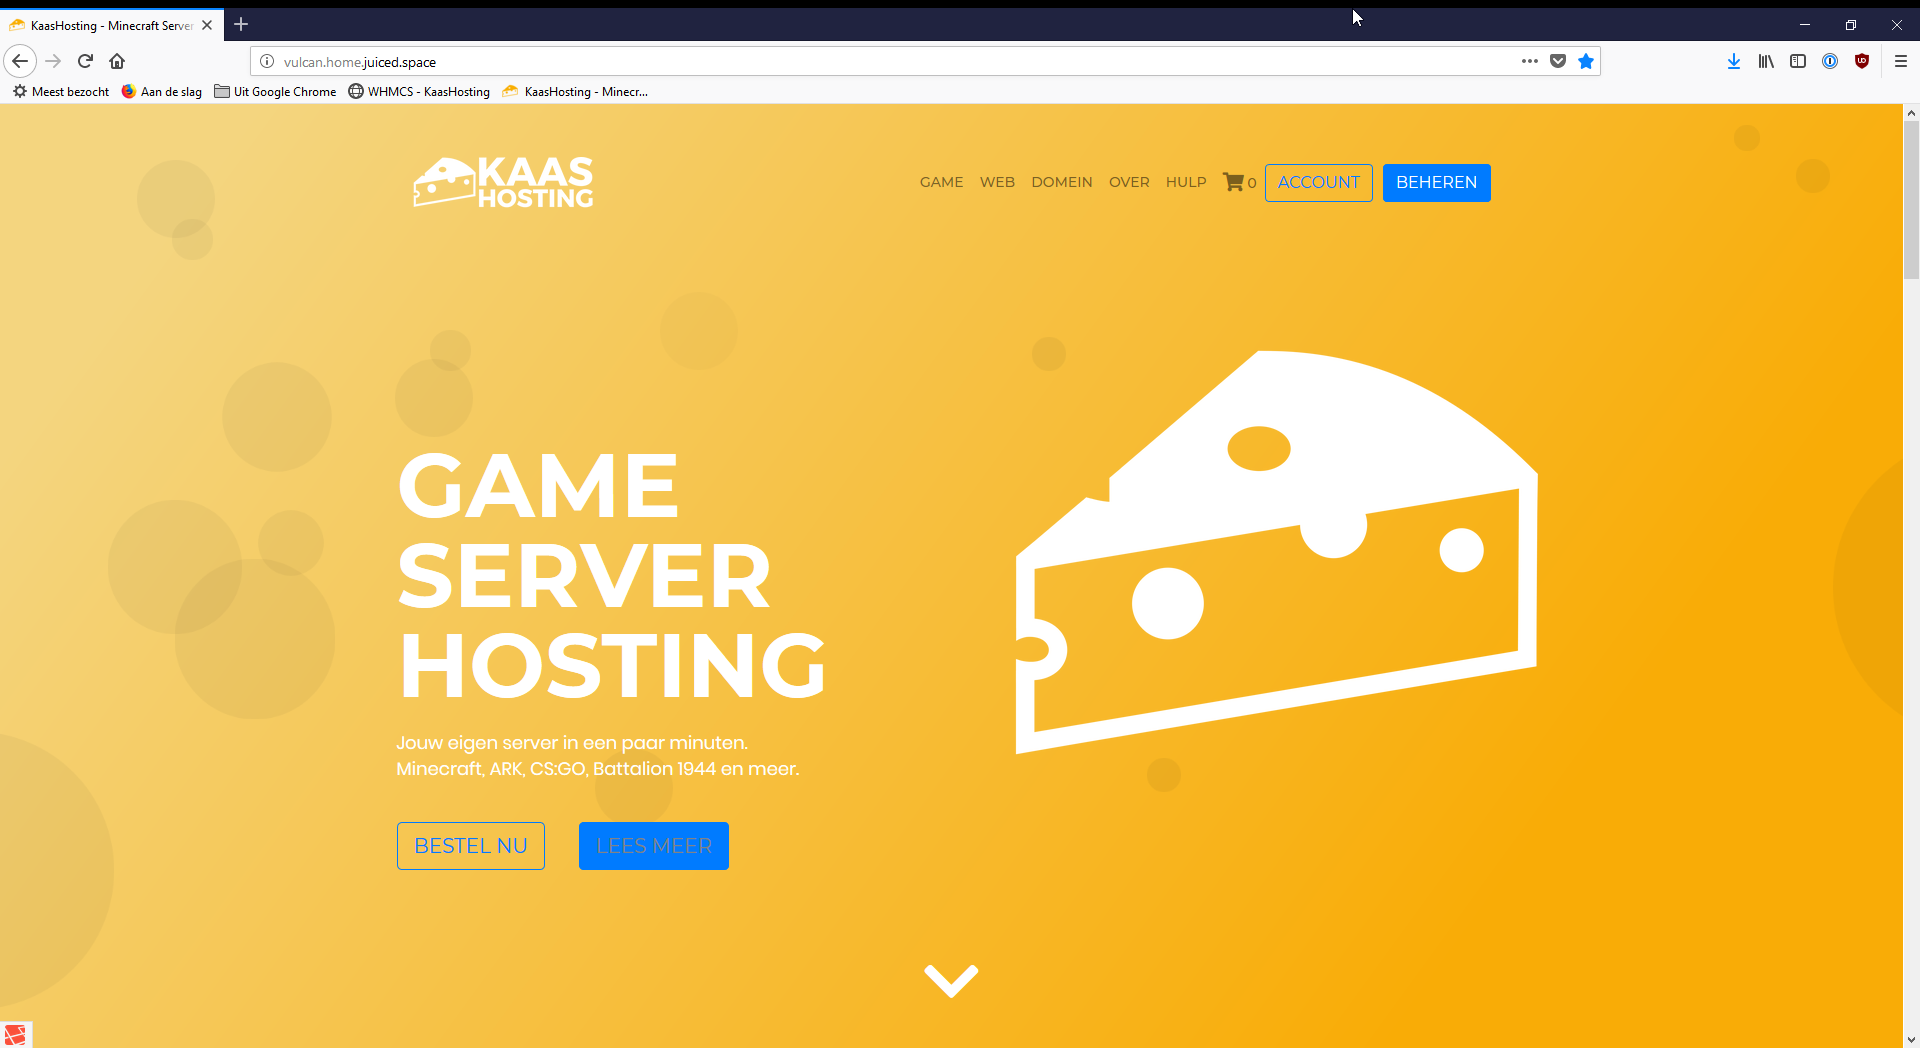Click the blue BEHEREN button
The height and width of the screenshot is (1048, 1920).
pyautogui.click(x=1436, y=182)
